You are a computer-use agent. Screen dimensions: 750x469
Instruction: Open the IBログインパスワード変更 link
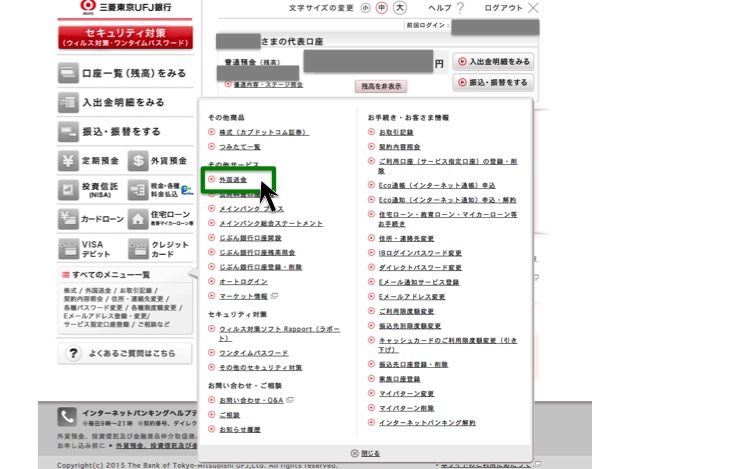click(420, 253)
